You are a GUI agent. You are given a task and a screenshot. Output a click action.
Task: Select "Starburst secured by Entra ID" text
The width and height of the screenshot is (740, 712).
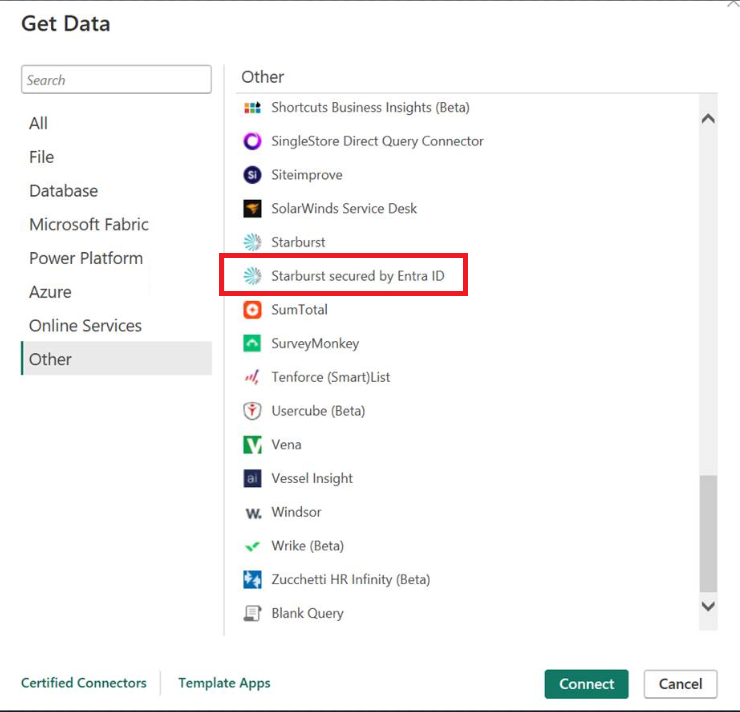tap(358, 276)
